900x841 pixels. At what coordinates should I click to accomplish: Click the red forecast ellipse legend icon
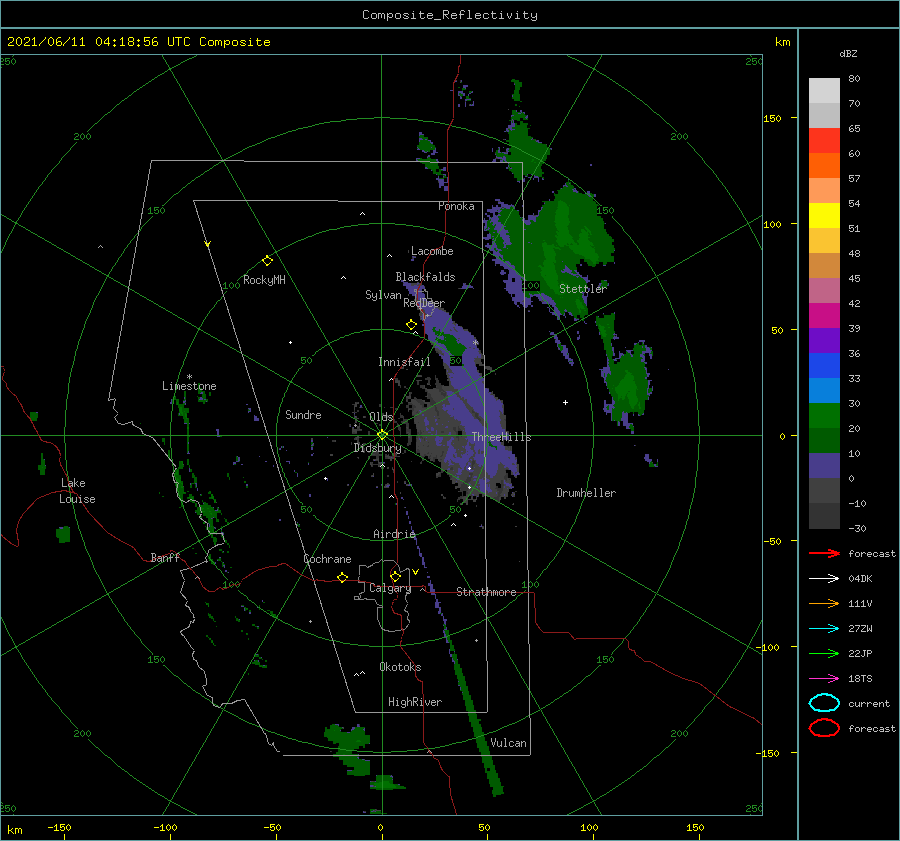click(x=824, y=728)
